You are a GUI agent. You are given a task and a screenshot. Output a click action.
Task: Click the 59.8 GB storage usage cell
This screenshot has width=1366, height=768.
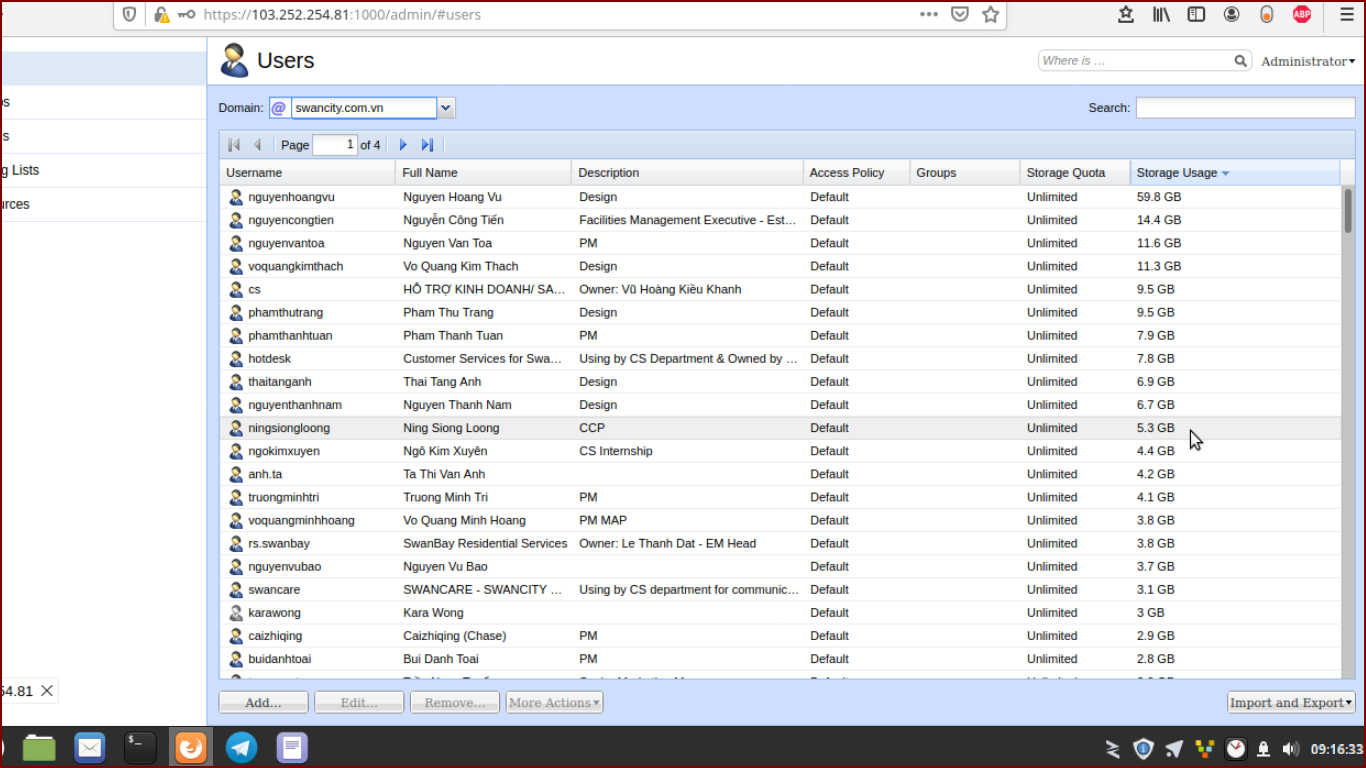point(1159,197)
